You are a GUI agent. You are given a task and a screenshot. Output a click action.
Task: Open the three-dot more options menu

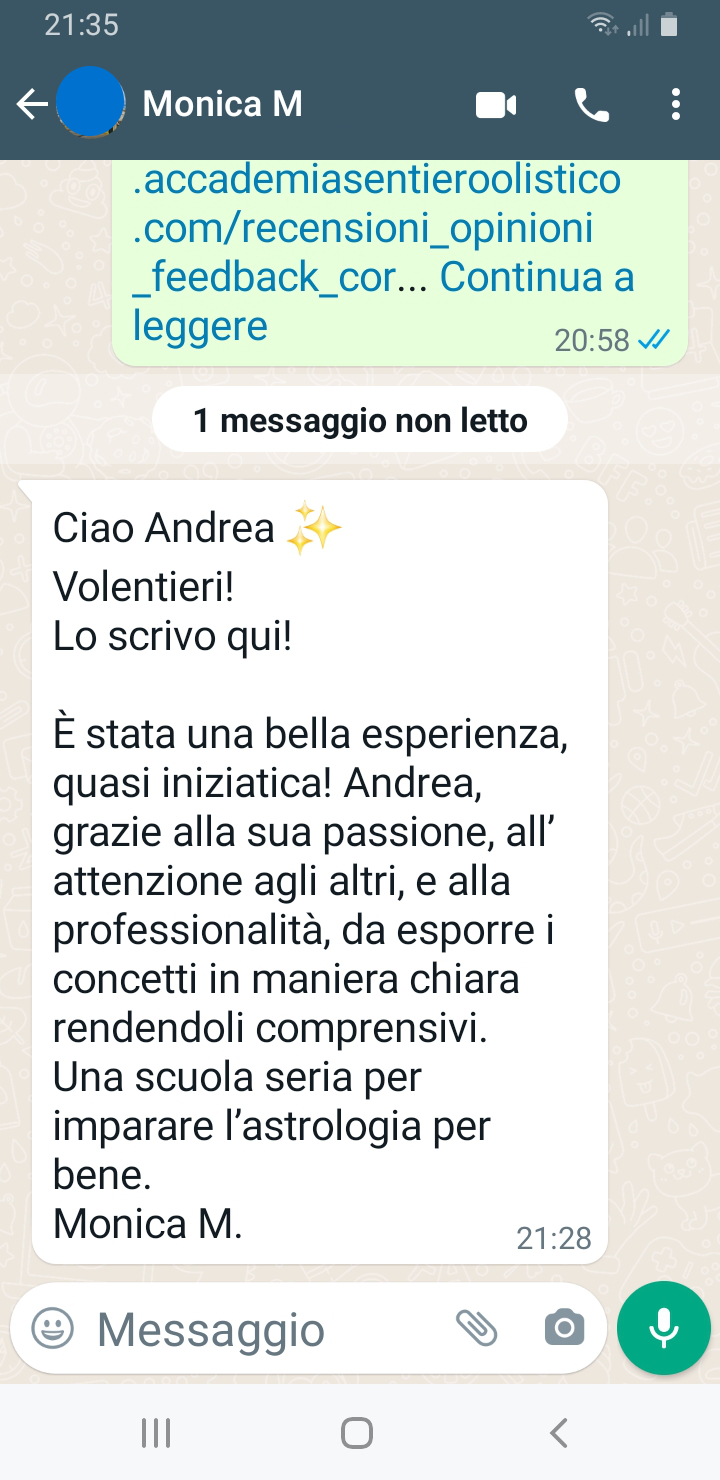pos(677,104)
